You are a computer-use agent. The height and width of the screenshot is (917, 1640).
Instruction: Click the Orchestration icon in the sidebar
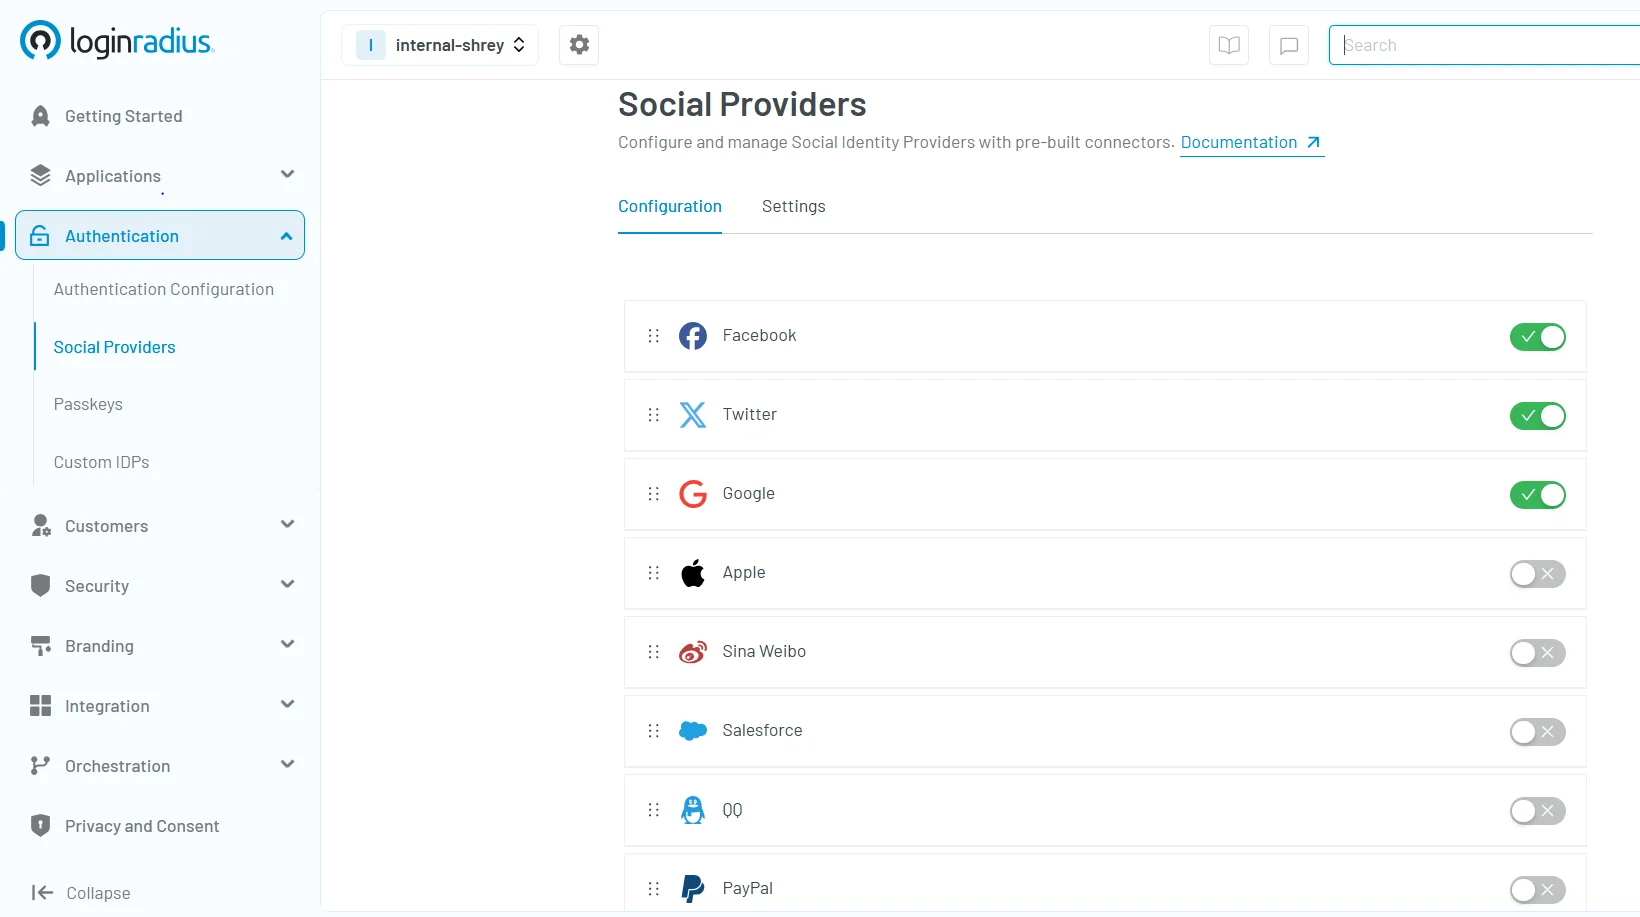(40, 765)
